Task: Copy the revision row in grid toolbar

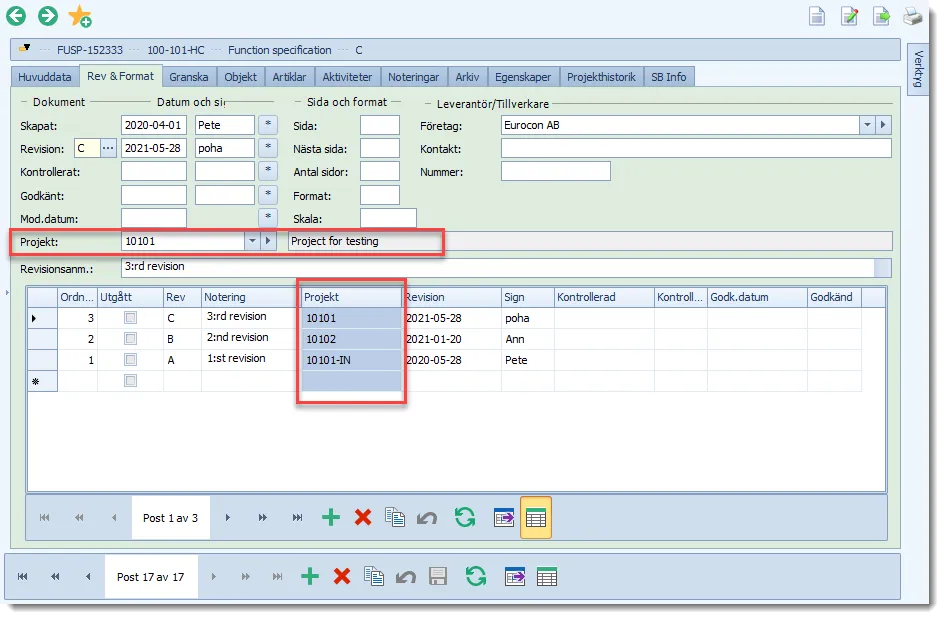Action: 395,517
